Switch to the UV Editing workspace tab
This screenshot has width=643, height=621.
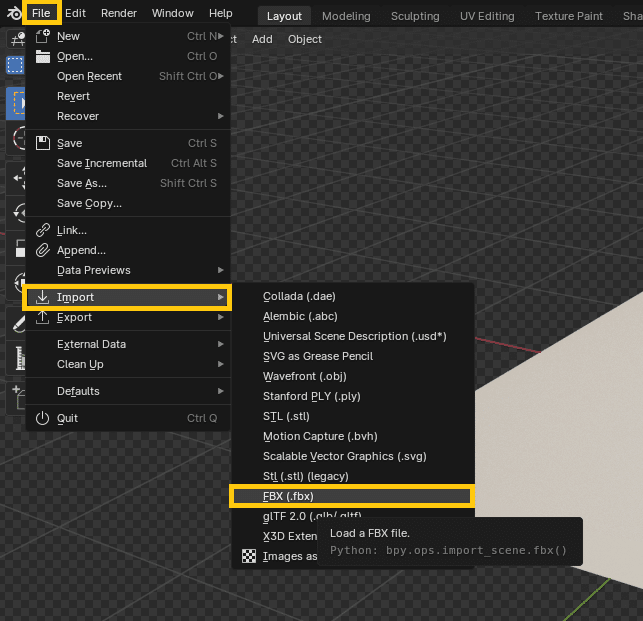tap(487, 16)
